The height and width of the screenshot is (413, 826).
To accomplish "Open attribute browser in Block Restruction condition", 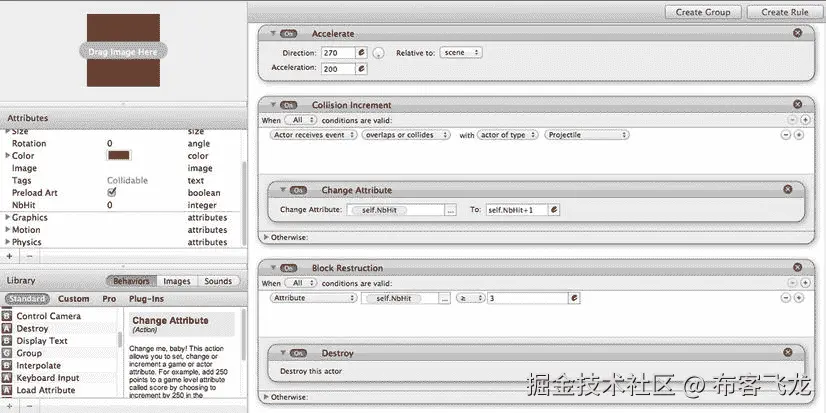I will tap(445, 298).
